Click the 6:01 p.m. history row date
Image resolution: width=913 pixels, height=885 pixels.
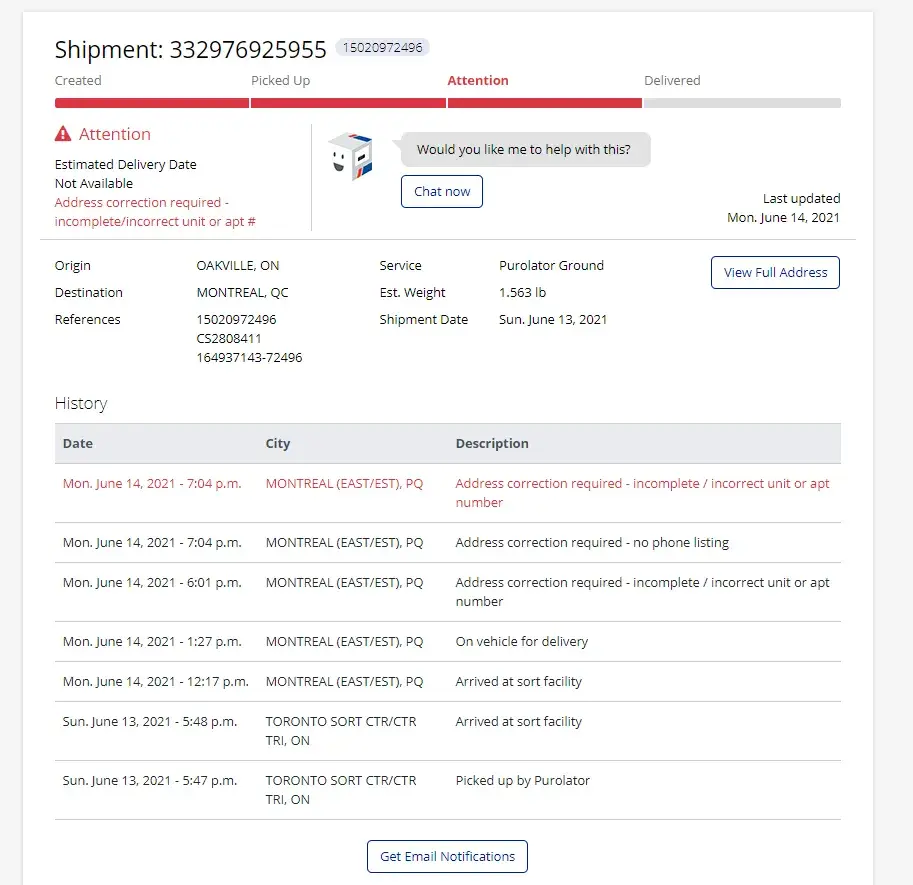click(152, 583)
